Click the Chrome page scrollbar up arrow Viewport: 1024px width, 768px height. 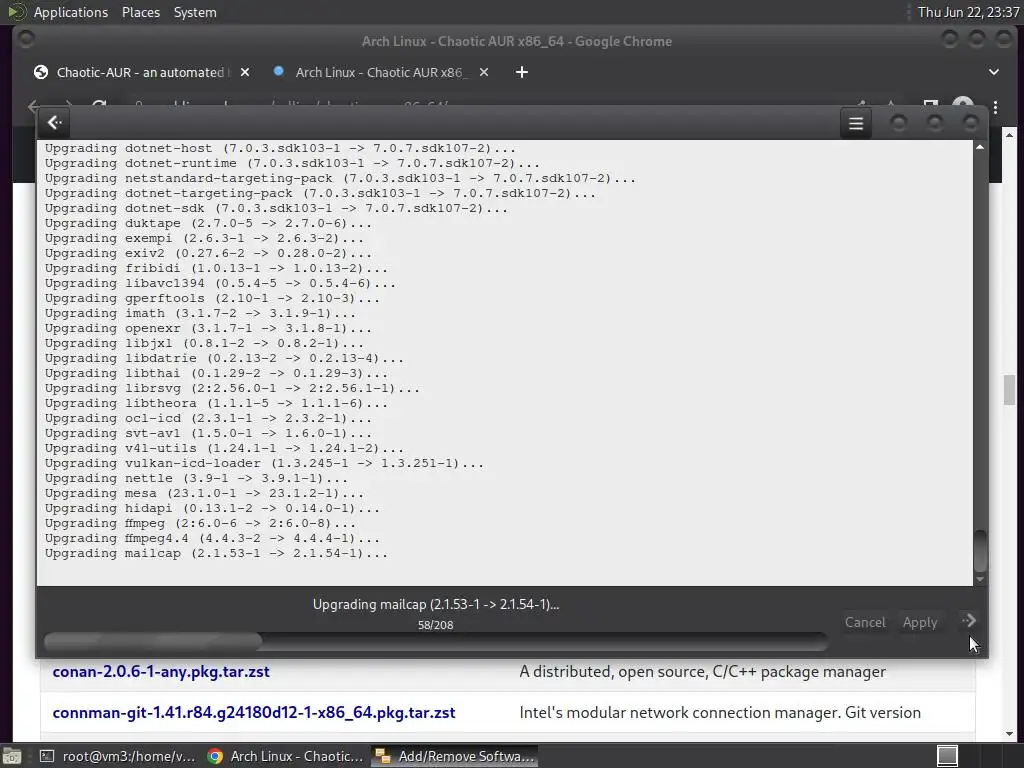[1010, 135]
